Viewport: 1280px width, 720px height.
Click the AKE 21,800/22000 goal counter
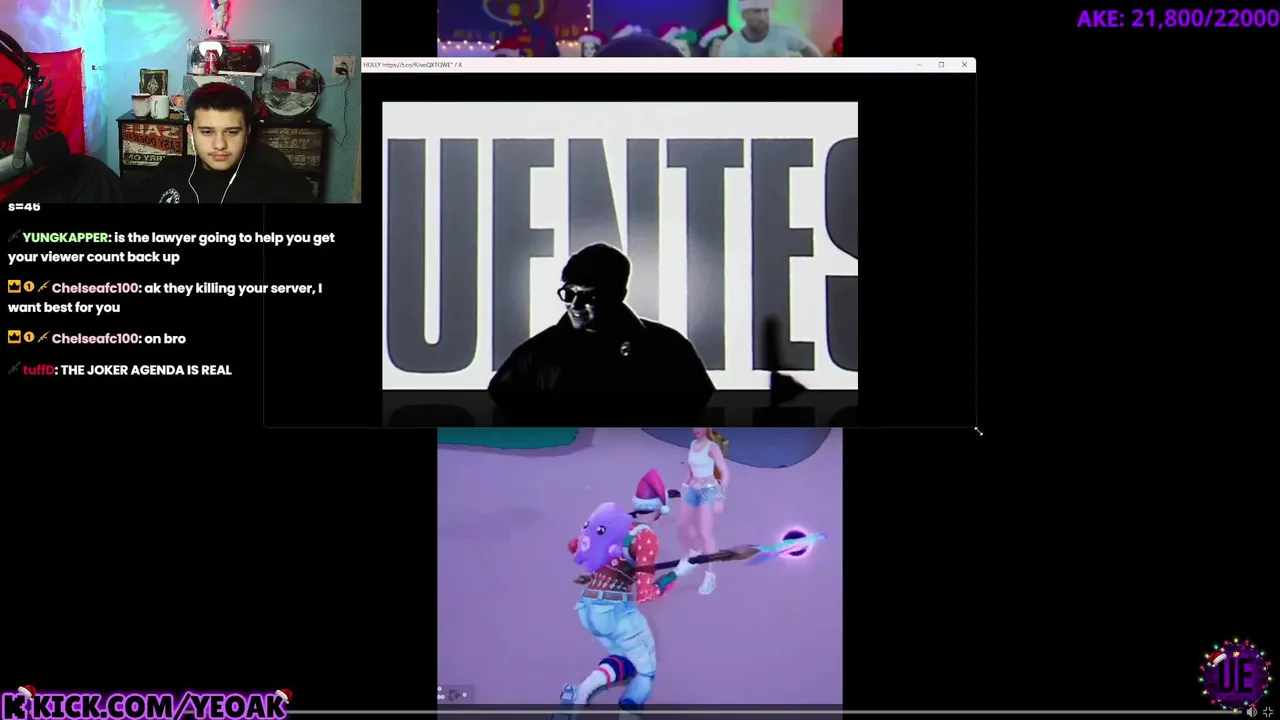point(1177,18)
